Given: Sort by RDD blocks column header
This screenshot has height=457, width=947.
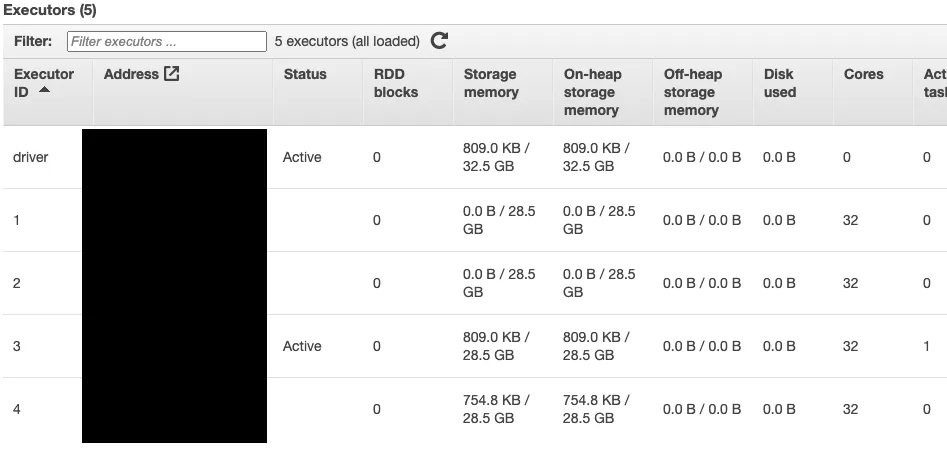Looking at the screenshot, I should click(x=396, y=83).
